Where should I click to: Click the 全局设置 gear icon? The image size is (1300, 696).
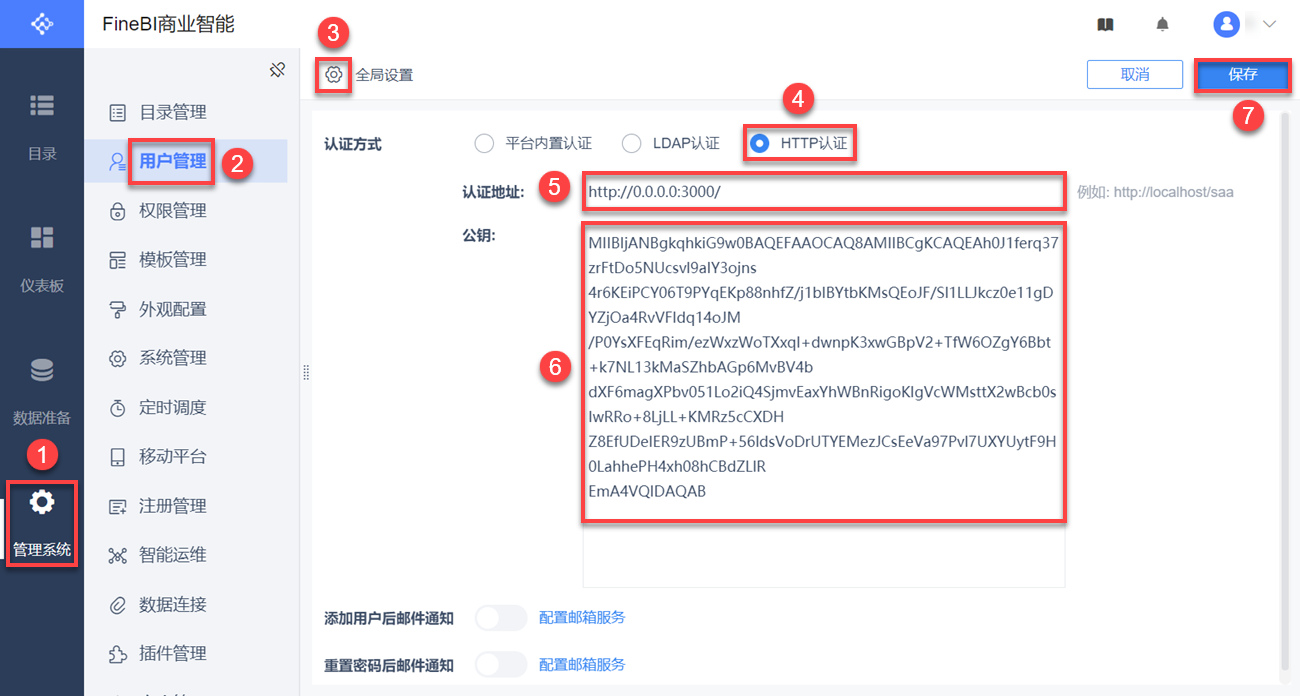334,75
